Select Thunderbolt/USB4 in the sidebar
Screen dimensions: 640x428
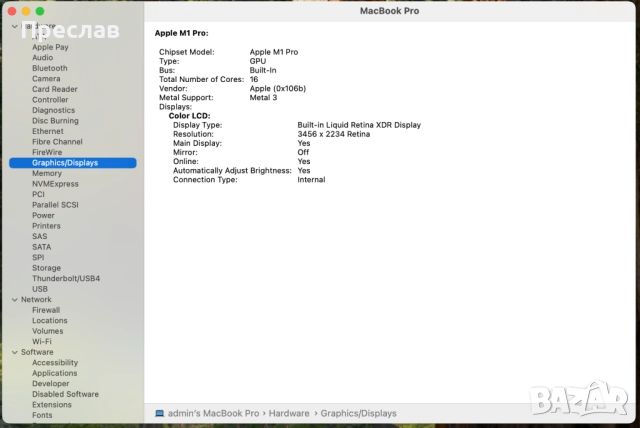coord(66,279)
